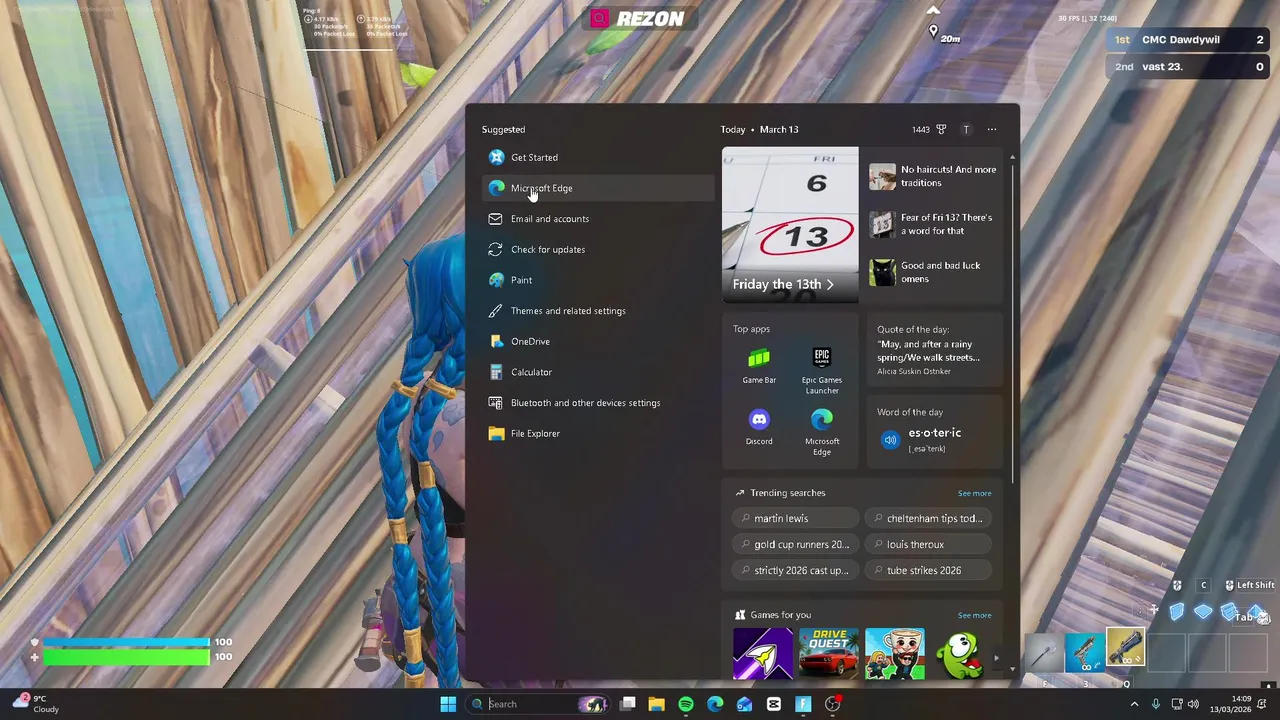
Task: Search trending term gold cup runners
Action: [796, 544]
